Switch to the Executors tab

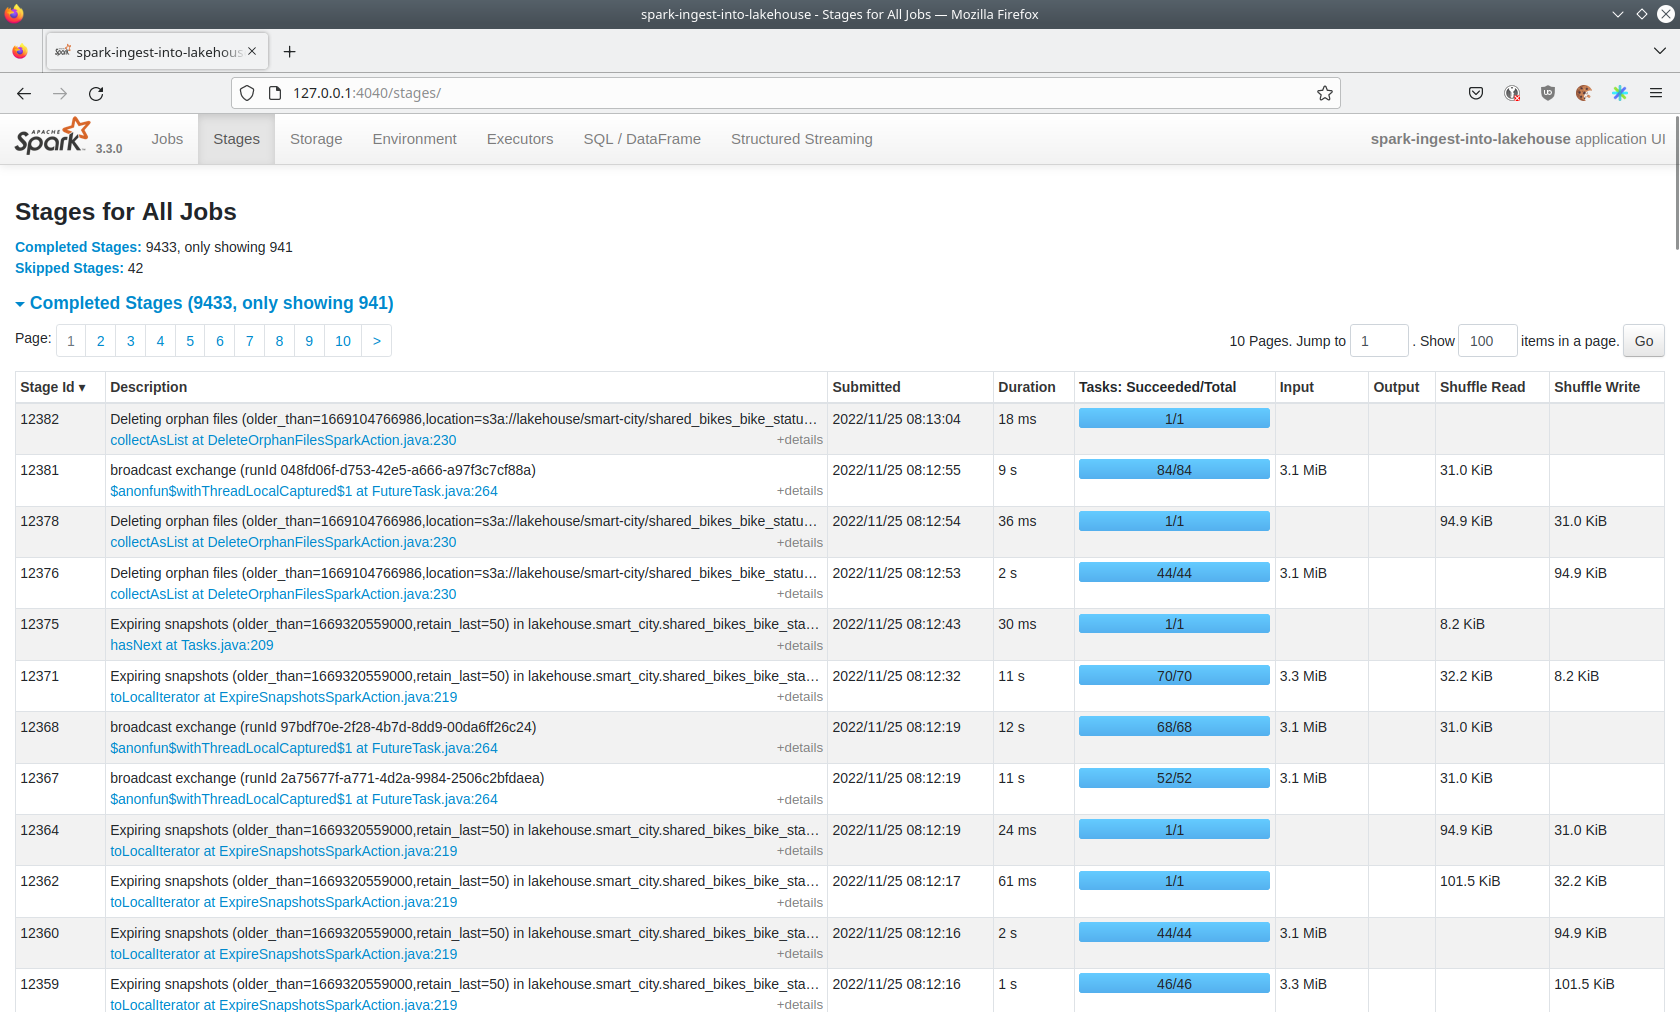pyautogui.click(x=519, y=139)
